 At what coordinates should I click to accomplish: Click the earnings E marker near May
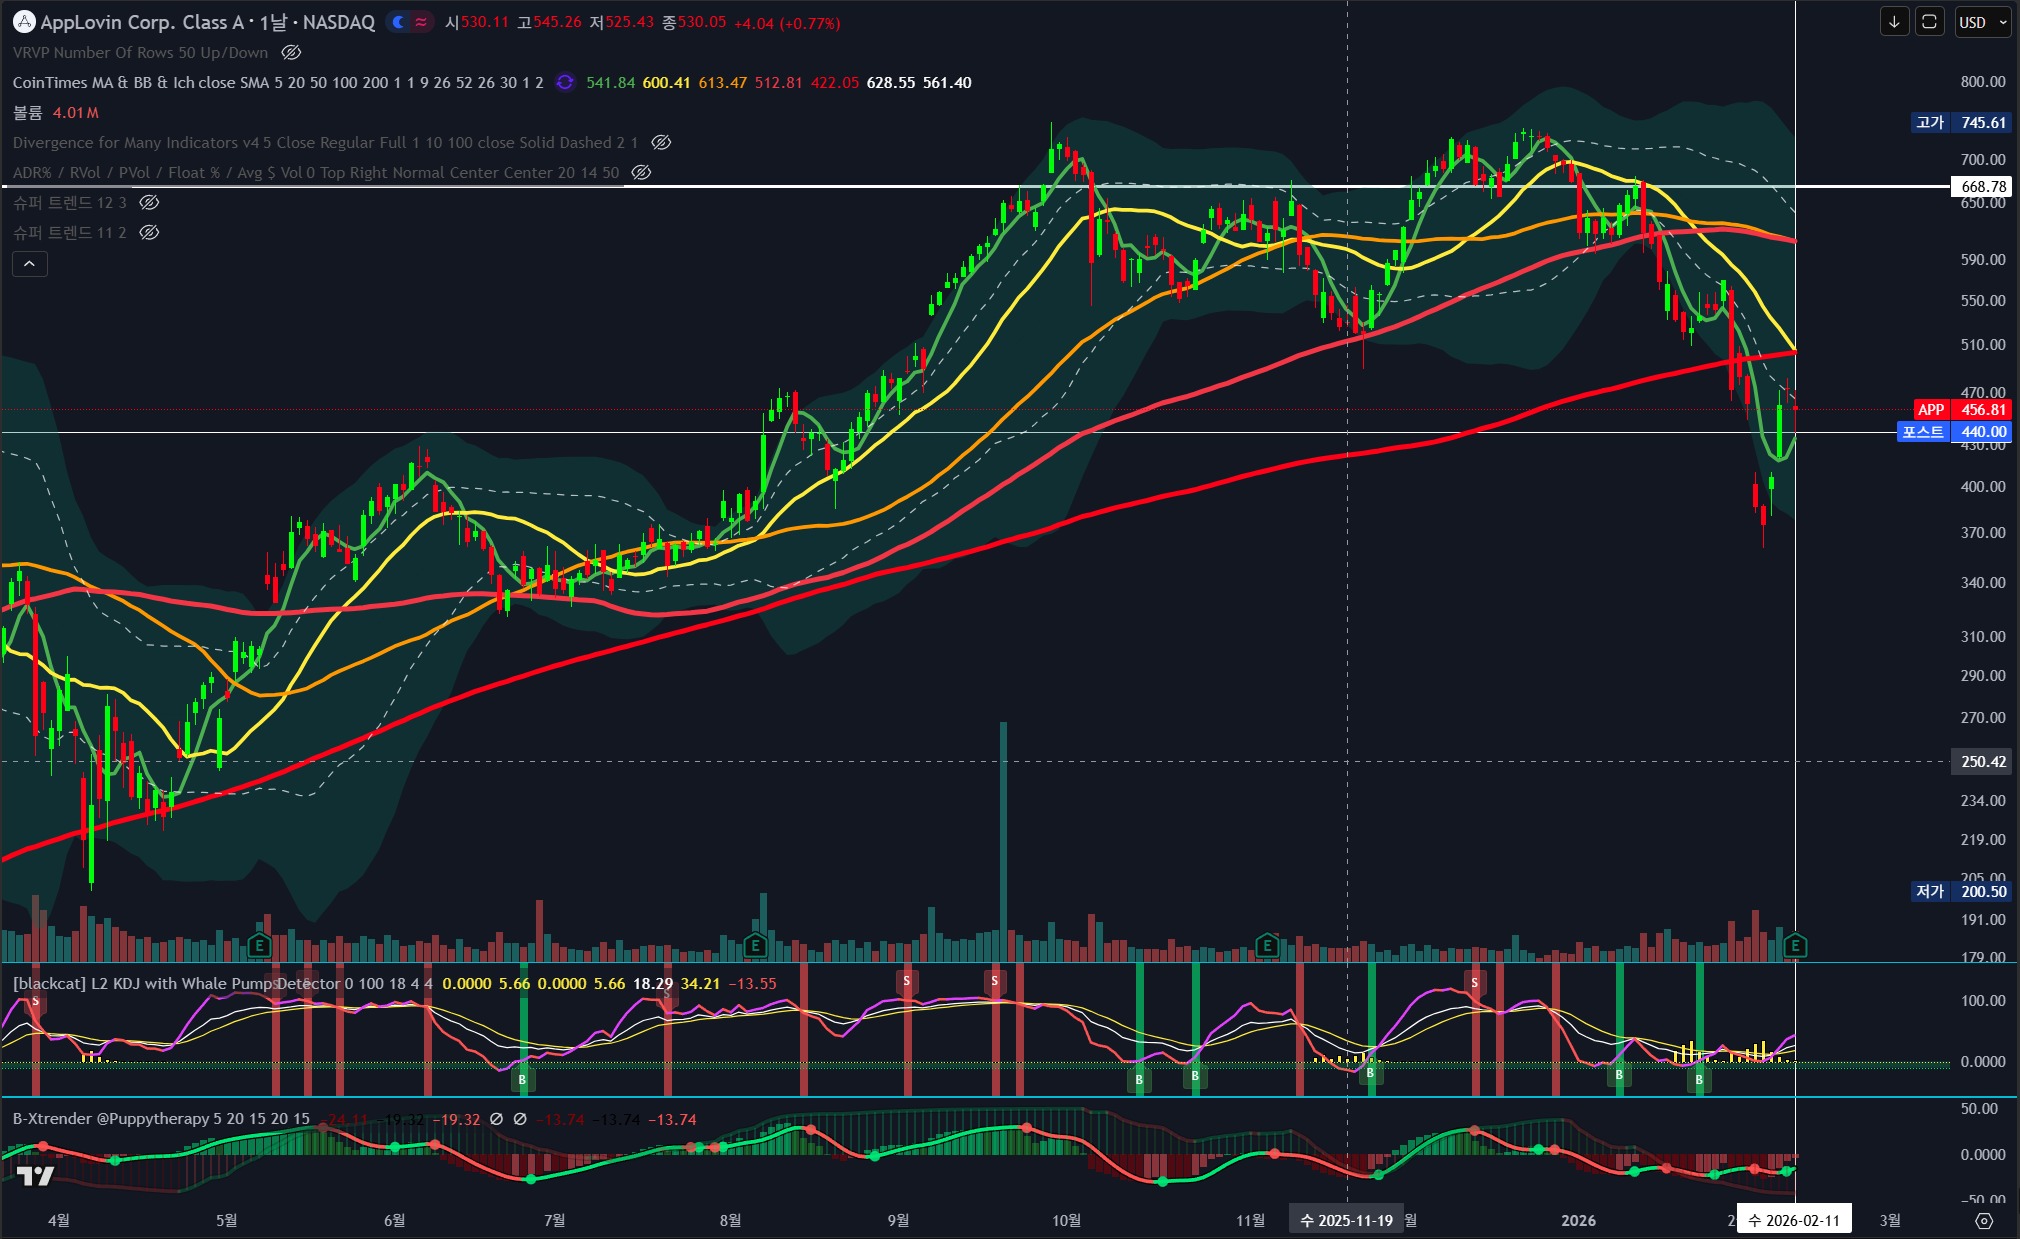tap(259, 945)
